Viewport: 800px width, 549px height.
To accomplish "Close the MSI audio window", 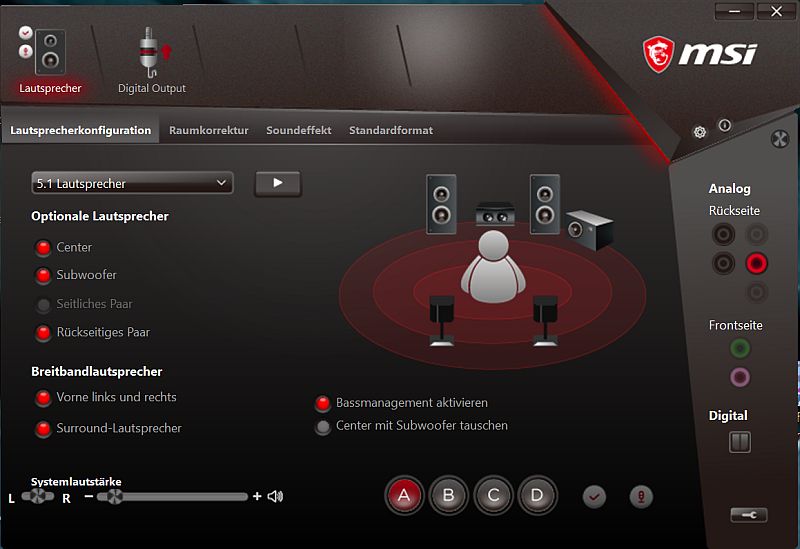I will click(x=776, y=11).
